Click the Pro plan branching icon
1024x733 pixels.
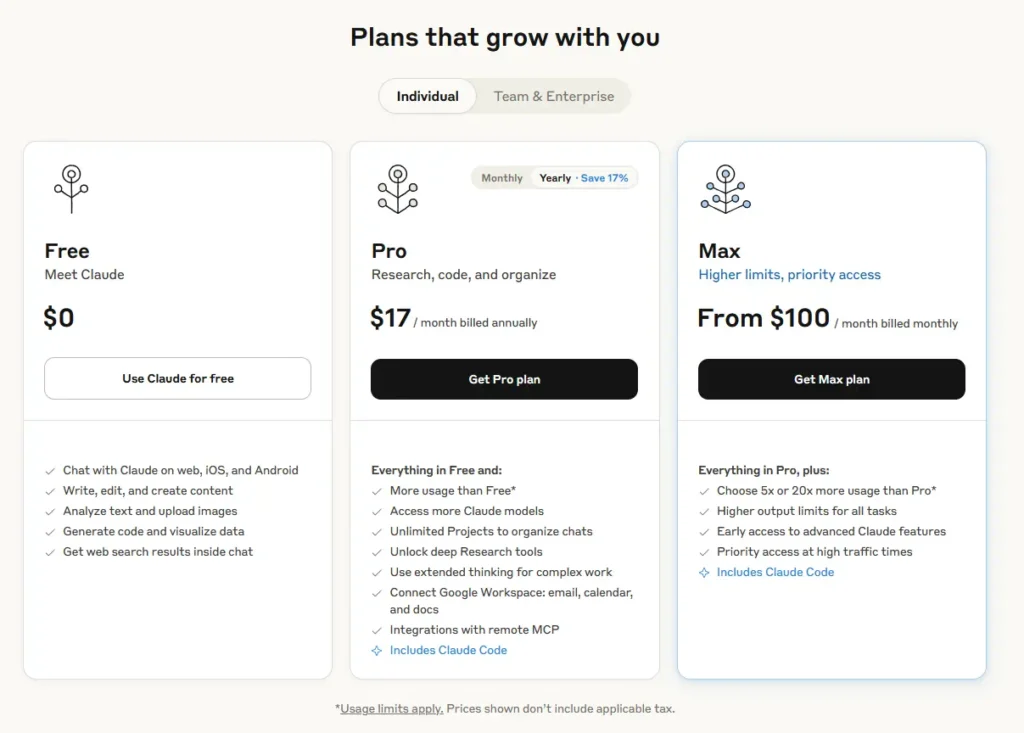397,188
